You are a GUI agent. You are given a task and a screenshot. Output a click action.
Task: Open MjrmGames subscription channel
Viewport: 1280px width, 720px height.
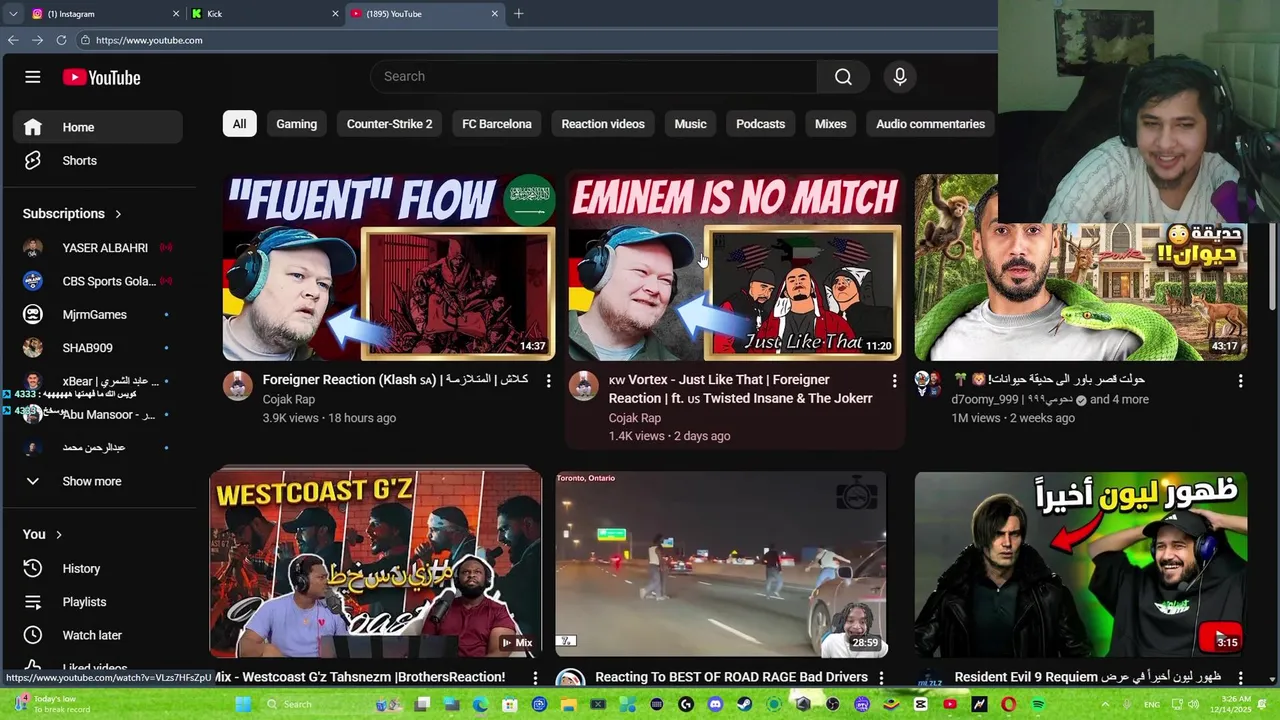(98, 314)
